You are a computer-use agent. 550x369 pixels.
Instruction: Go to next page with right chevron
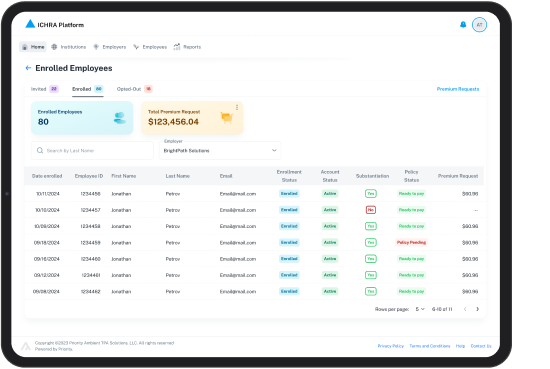click(477, 309)
